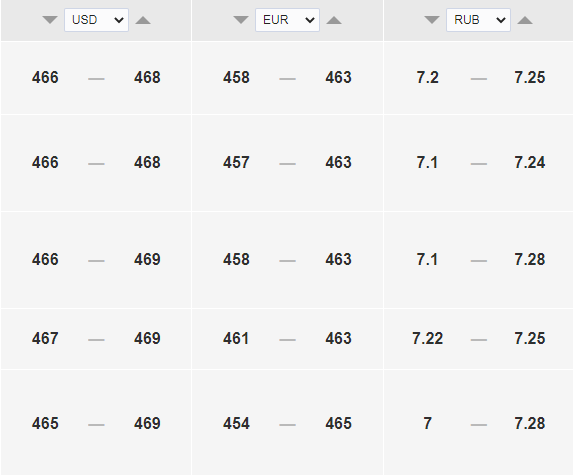This screenshot has height=475, width=573.
Task: Sort EUR column descending with down arrow
Action: (241, 20)
